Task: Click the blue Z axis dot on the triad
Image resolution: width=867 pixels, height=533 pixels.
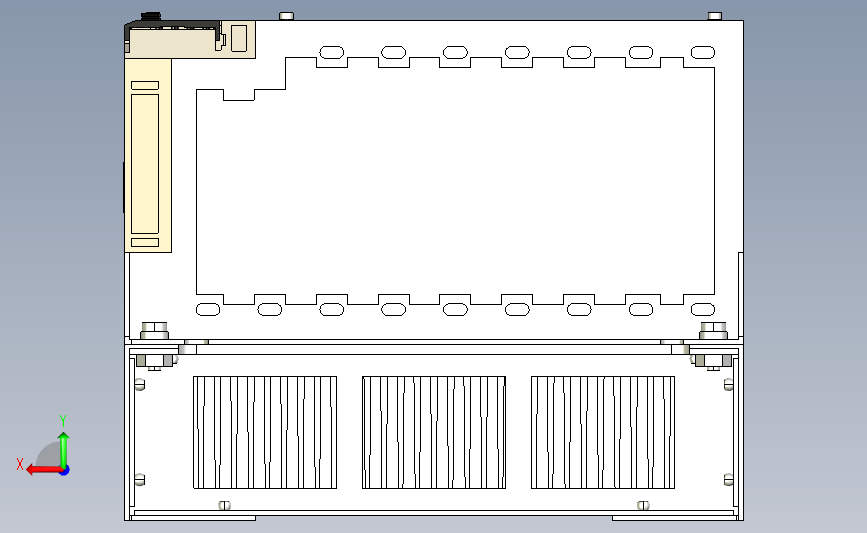Action: click(x=65, y=471)
